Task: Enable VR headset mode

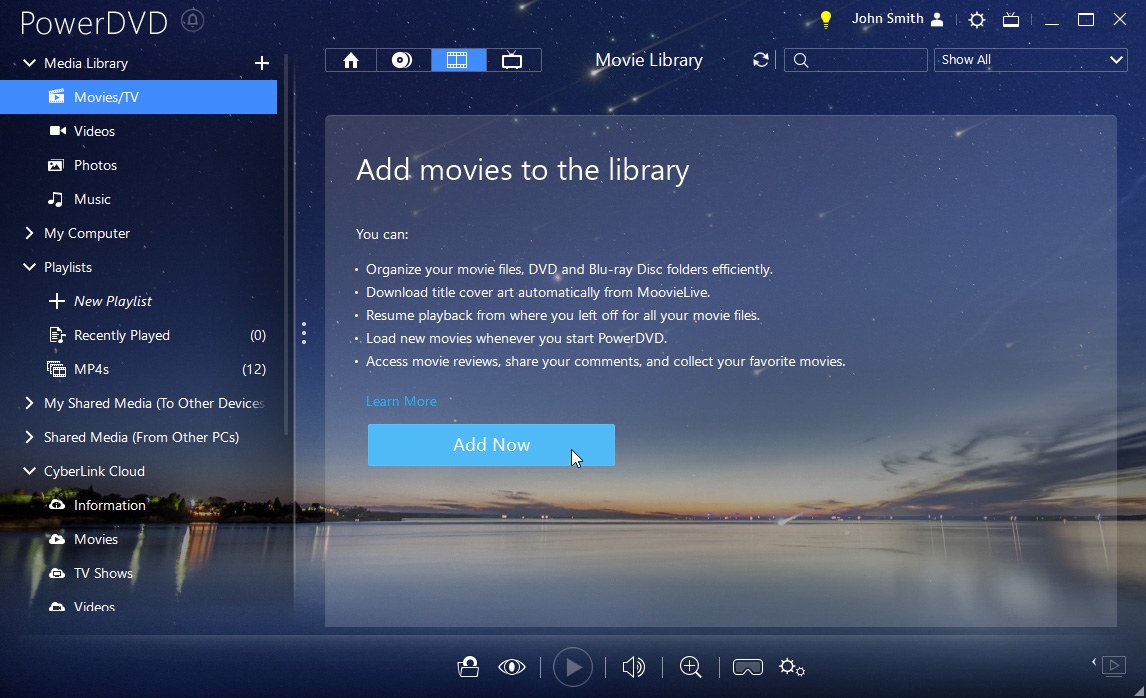Action: pyautogui.click(x=748, y=667)
